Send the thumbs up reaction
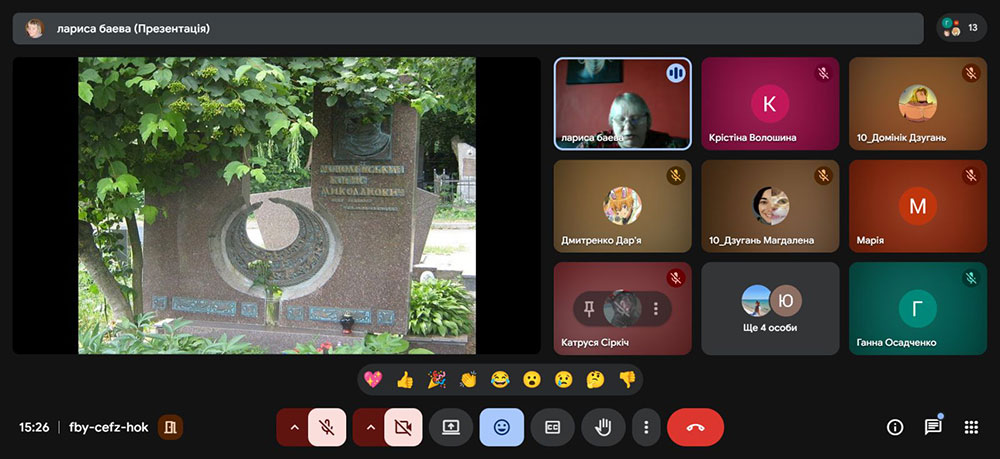1000x459 pixels. pos(405,380)
